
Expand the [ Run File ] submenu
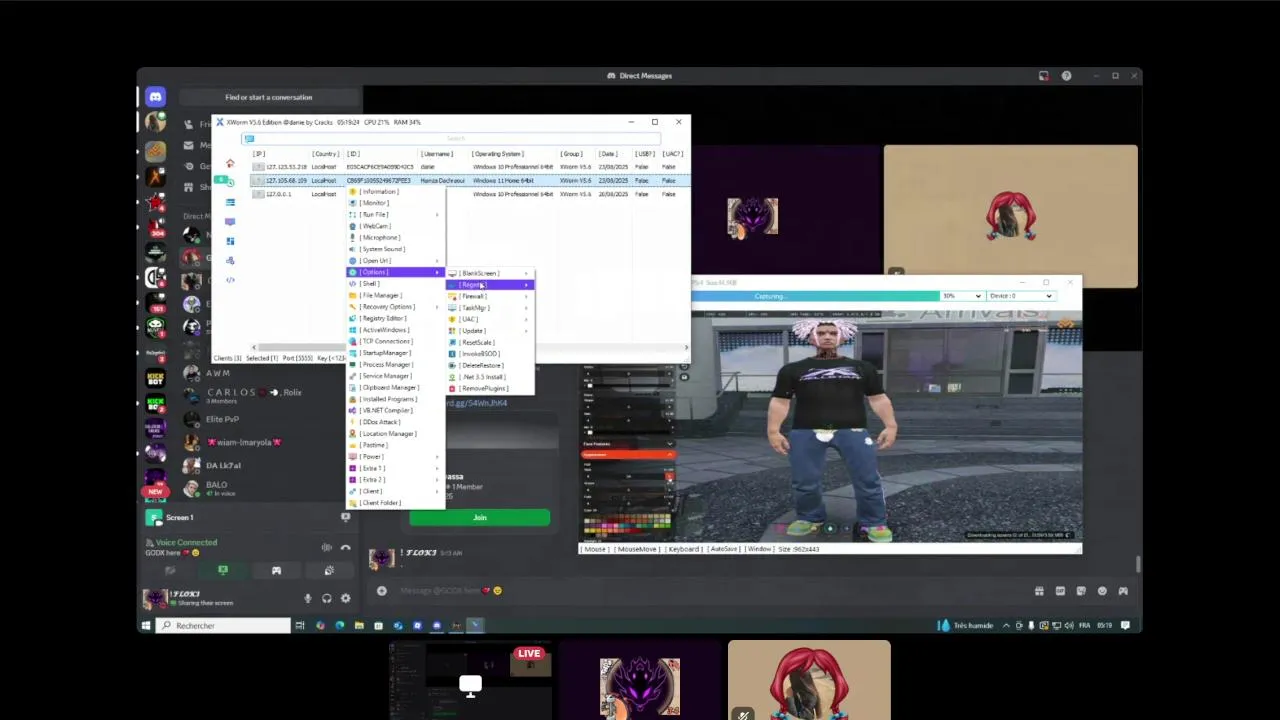[x=396, y=215]
